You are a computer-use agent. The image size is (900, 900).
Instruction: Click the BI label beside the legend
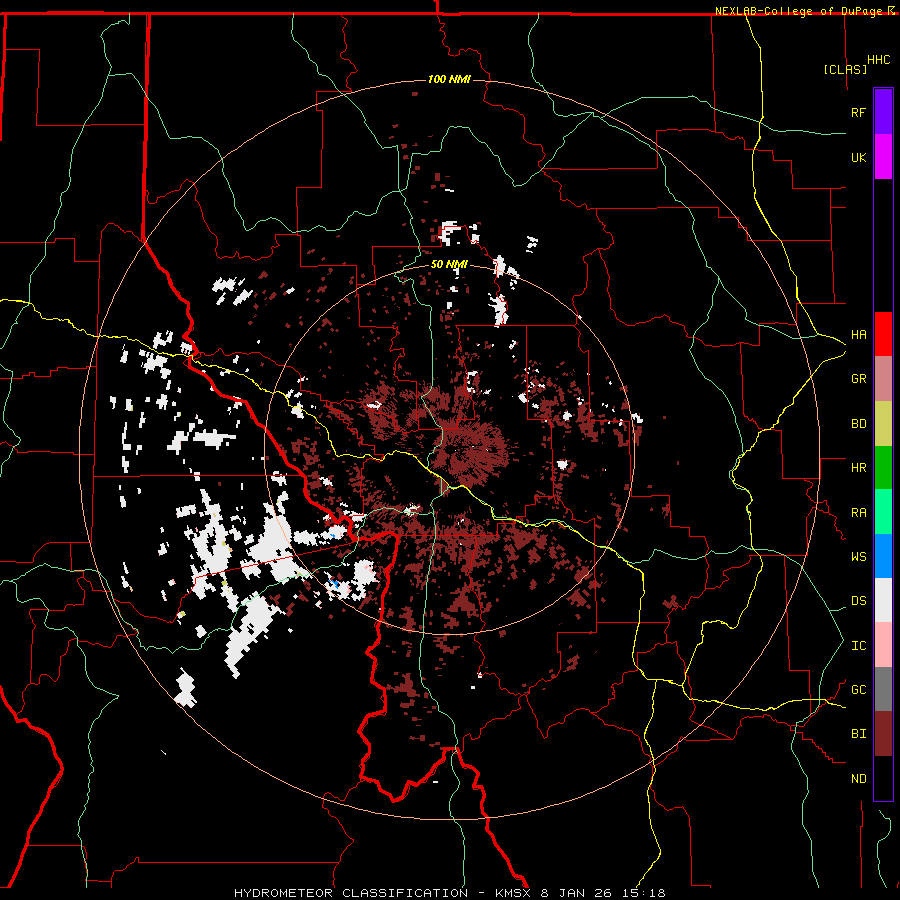point(859,734)
